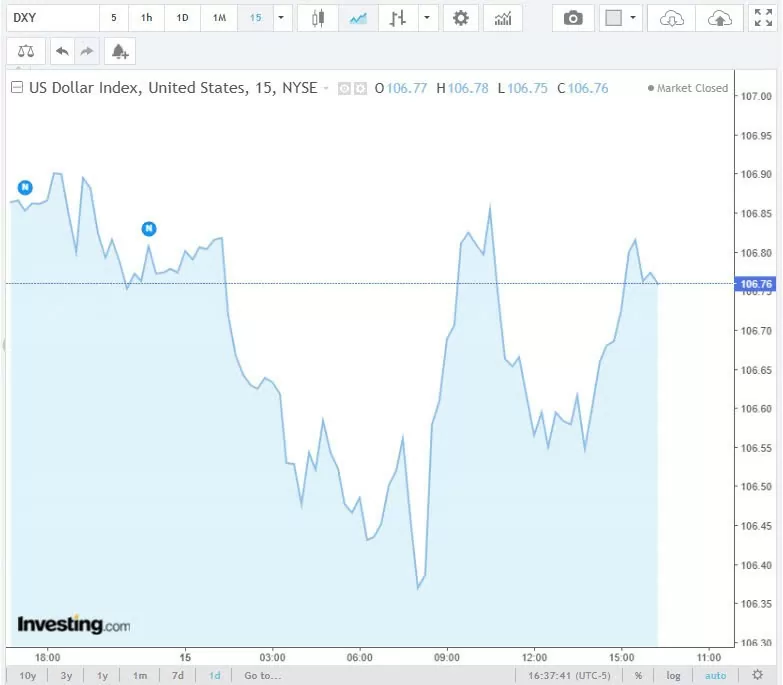Select the layout square icon
This screenshot has height=685, width=783.
coord(613,18)
